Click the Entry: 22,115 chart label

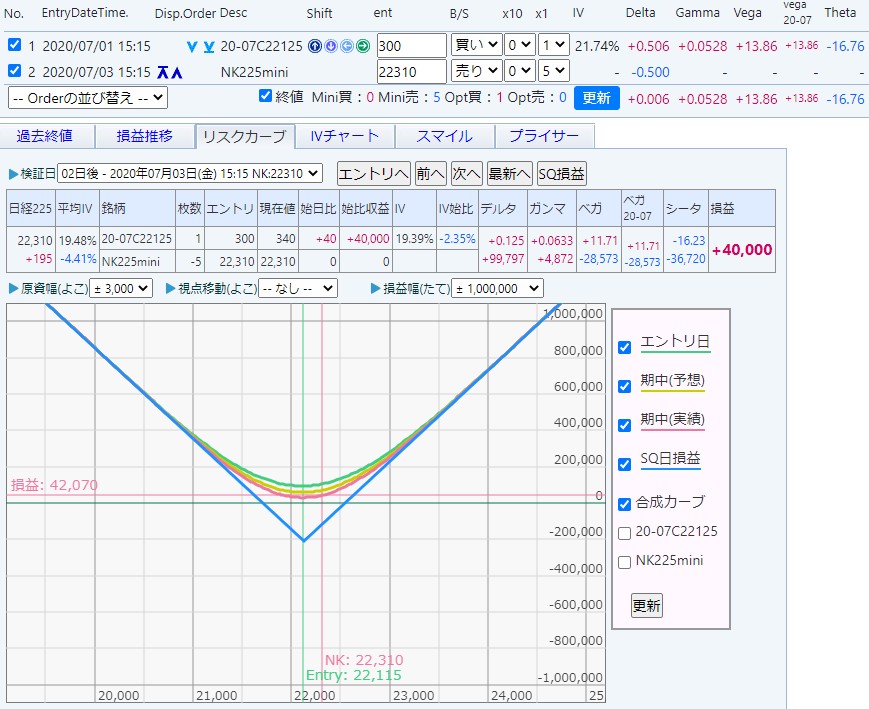tap(354, 675)
